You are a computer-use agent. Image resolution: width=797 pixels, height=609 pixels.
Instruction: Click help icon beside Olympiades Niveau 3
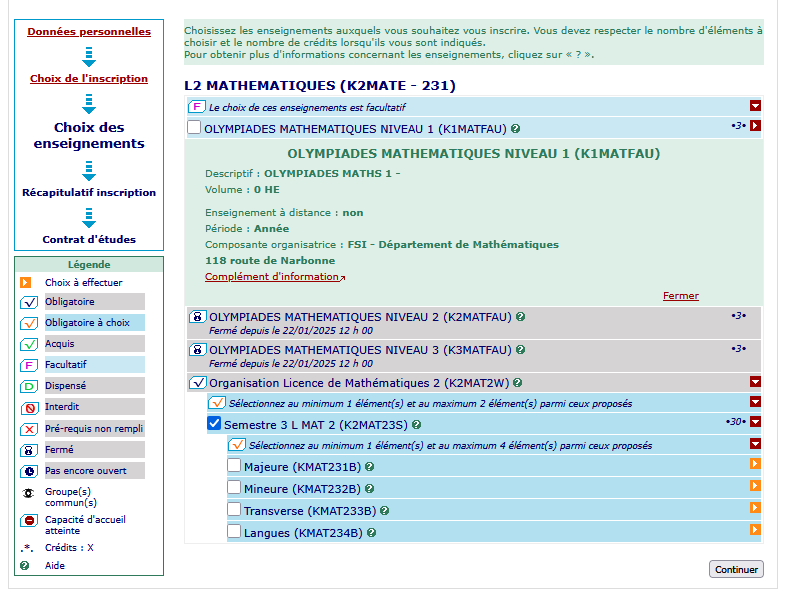pyautogui.click(x=521, y=350)
